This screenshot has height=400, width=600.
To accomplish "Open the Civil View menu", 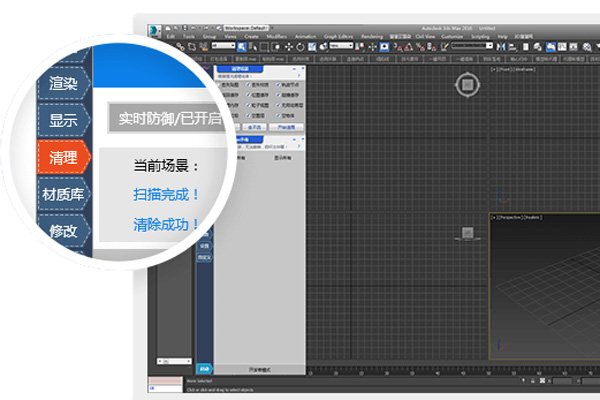I will (425, 36).
